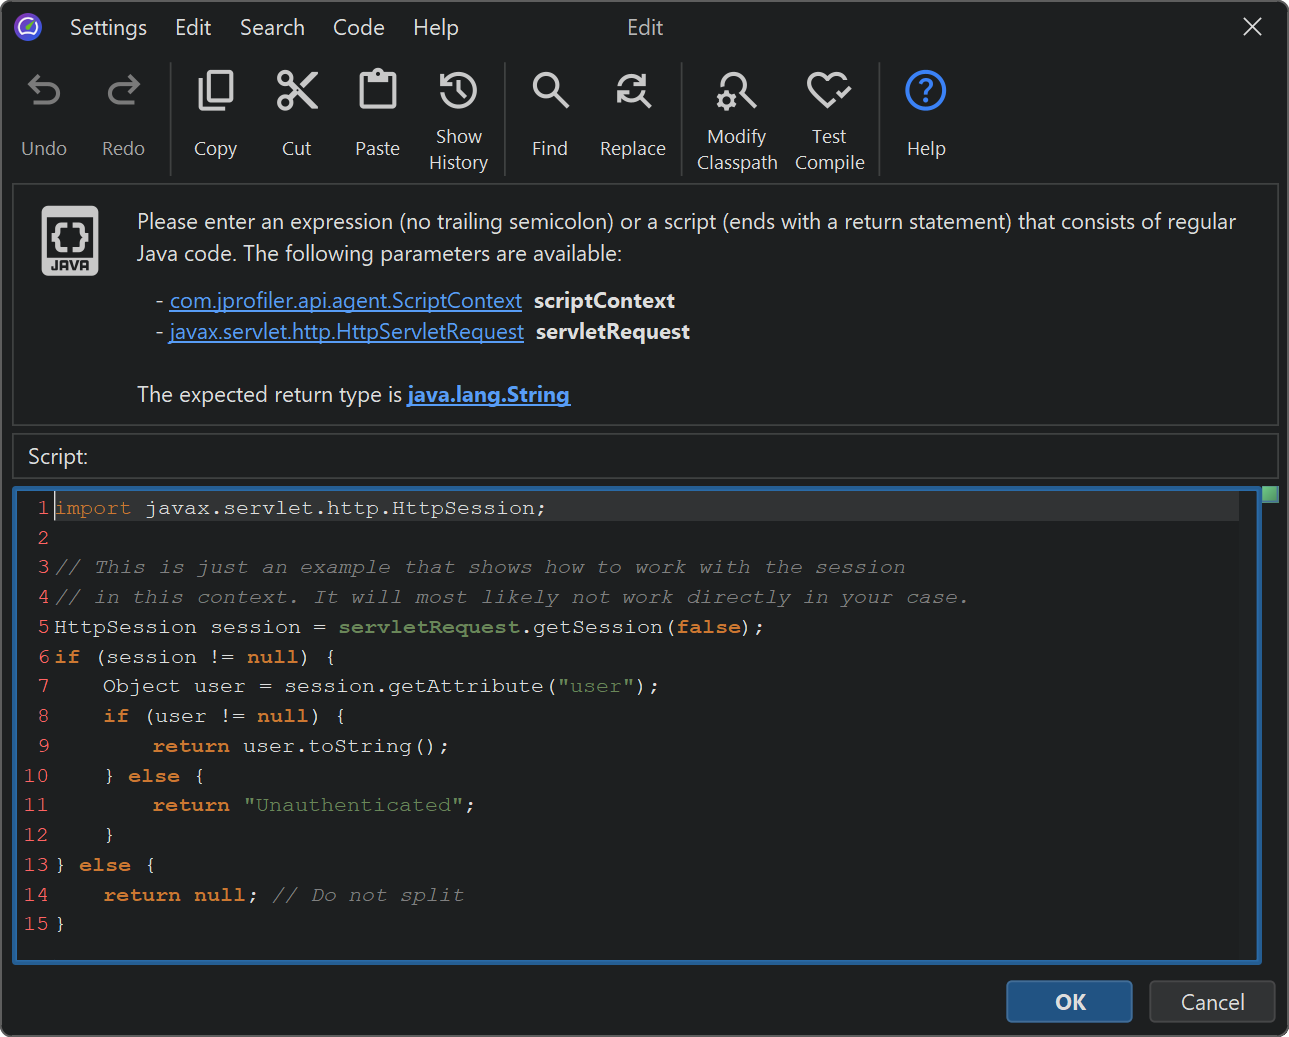Viewport: 1289px width, 1037px height.
Task: Click the java.lang.String return type link
Action: tap(488, 395)
